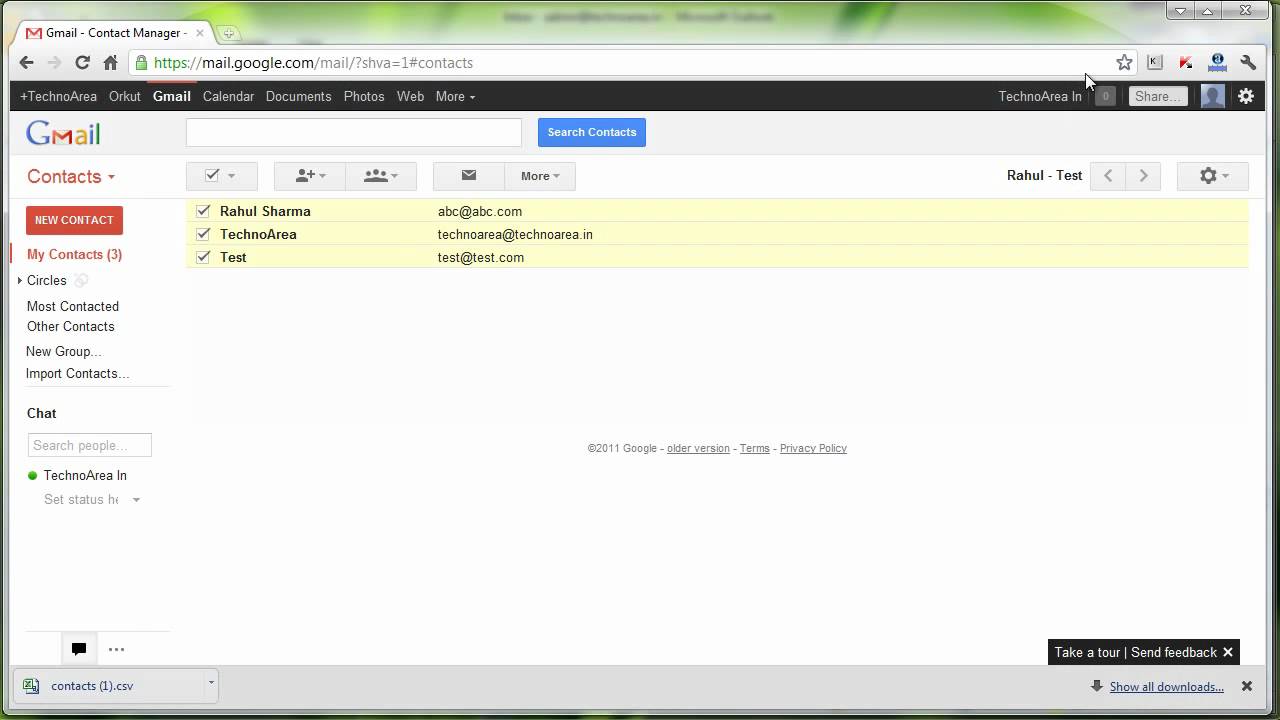Open the Google bar options gear icon
The height and width of the screenshot is (720, 1280).
point(1246,96)
